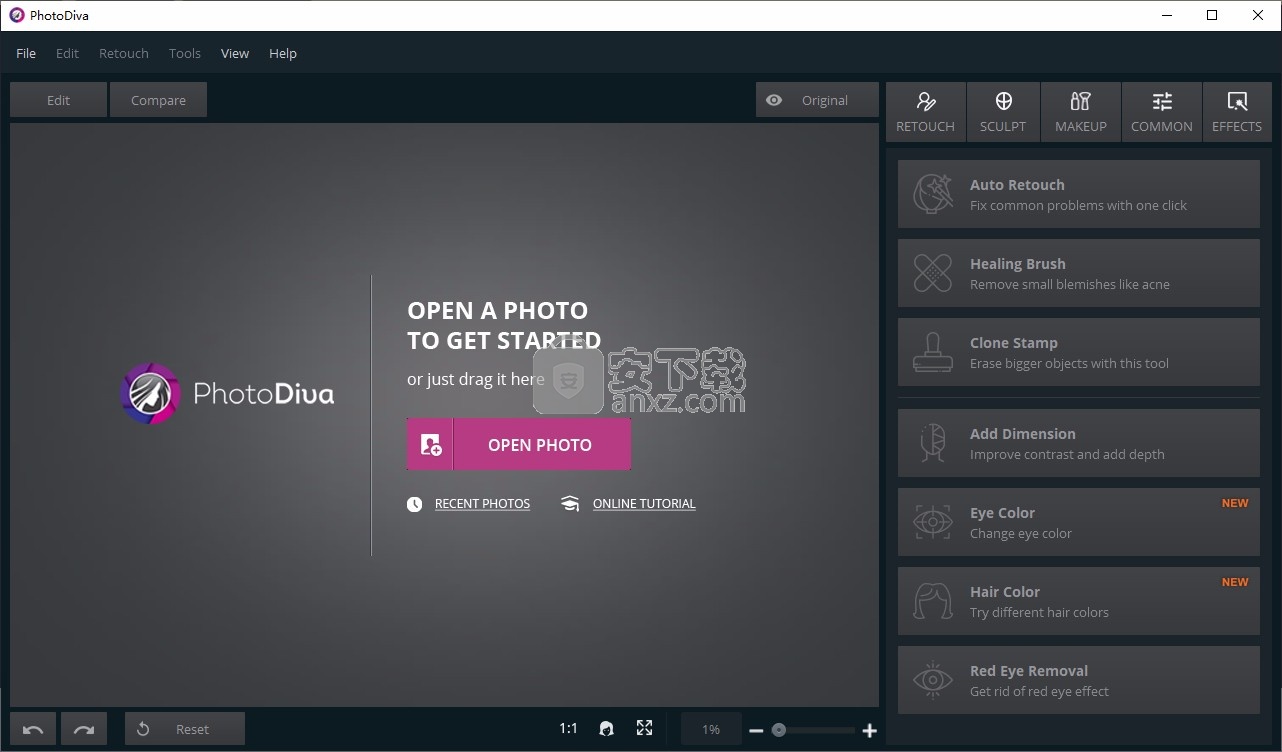Image resolution: width=1282 pixels, height=752 pixels.
Task: Click 'Change eye color' description text
Action: (1021, 533)
